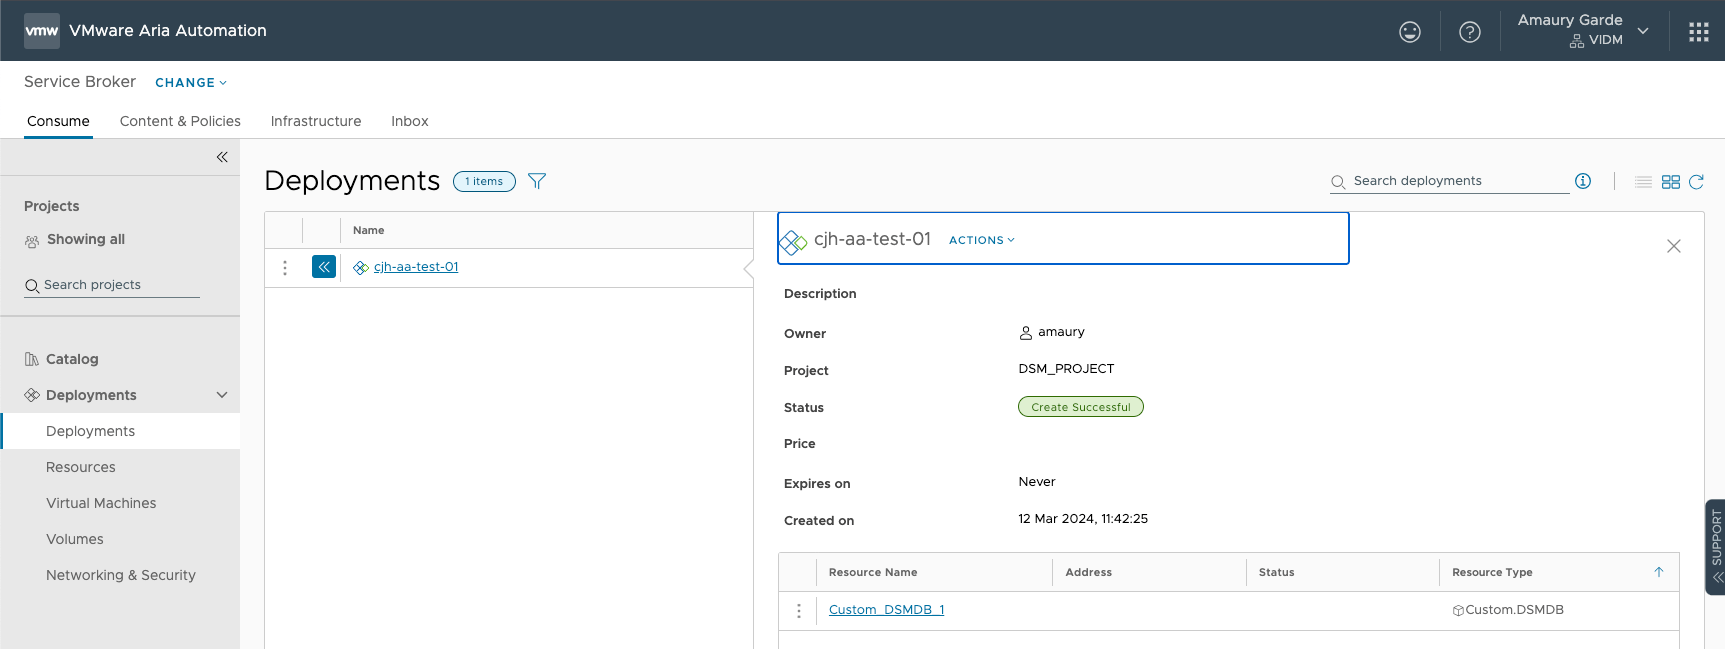Open Virtual Machines in the sidebar
Image resolution: width=1725 pixels, height=649 pixels.
click(x=101, y=503)
